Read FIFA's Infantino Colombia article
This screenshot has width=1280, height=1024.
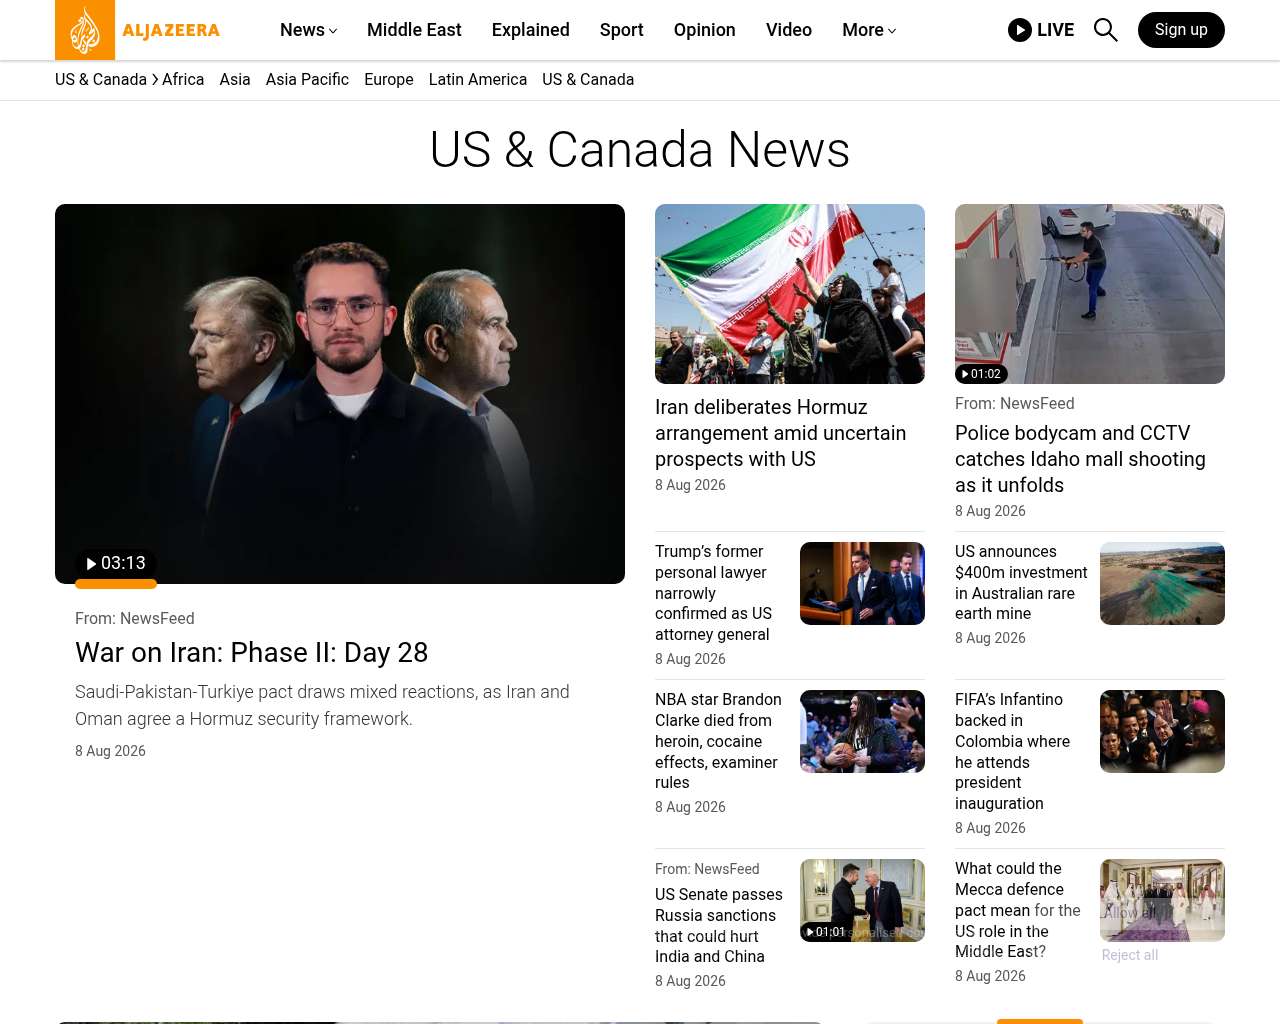tap(1012, 751)
